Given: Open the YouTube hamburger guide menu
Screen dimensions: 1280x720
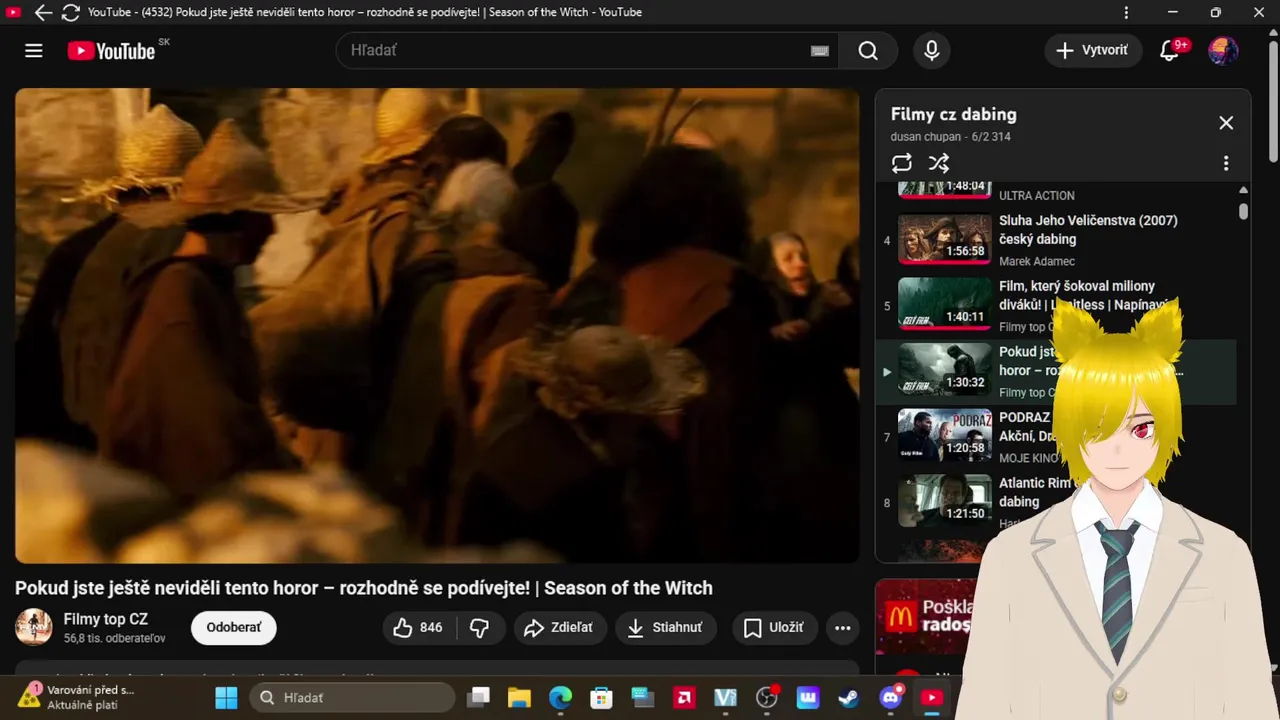Looking at the screenshot, I should [x=34, y=50].
